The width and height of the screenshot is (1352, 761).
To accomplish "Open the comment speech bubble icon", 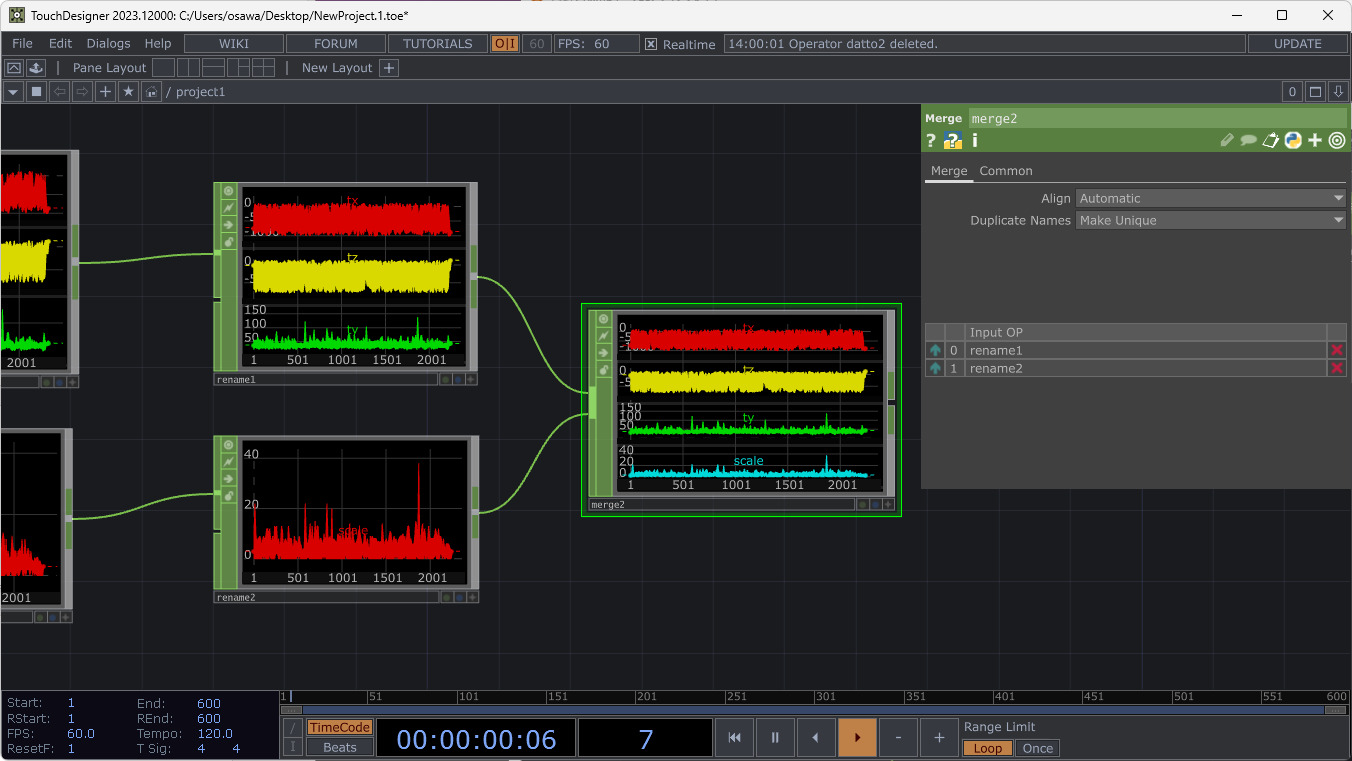I will 1248,141.
